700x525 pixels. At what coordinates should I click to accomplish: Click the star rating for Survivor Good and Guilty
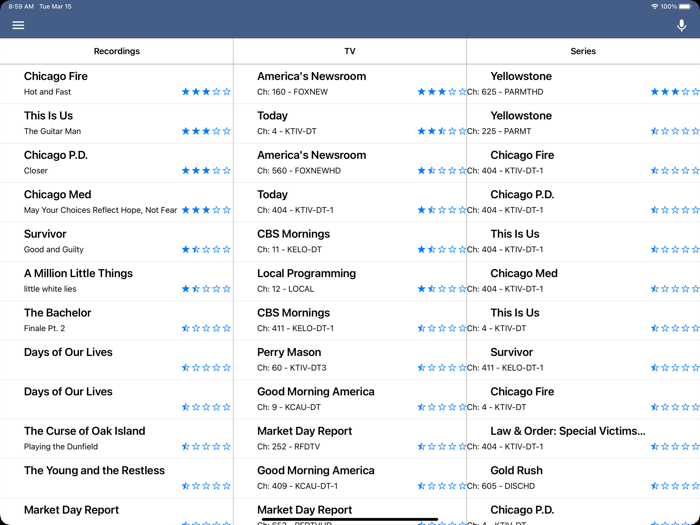pos(206,250)
